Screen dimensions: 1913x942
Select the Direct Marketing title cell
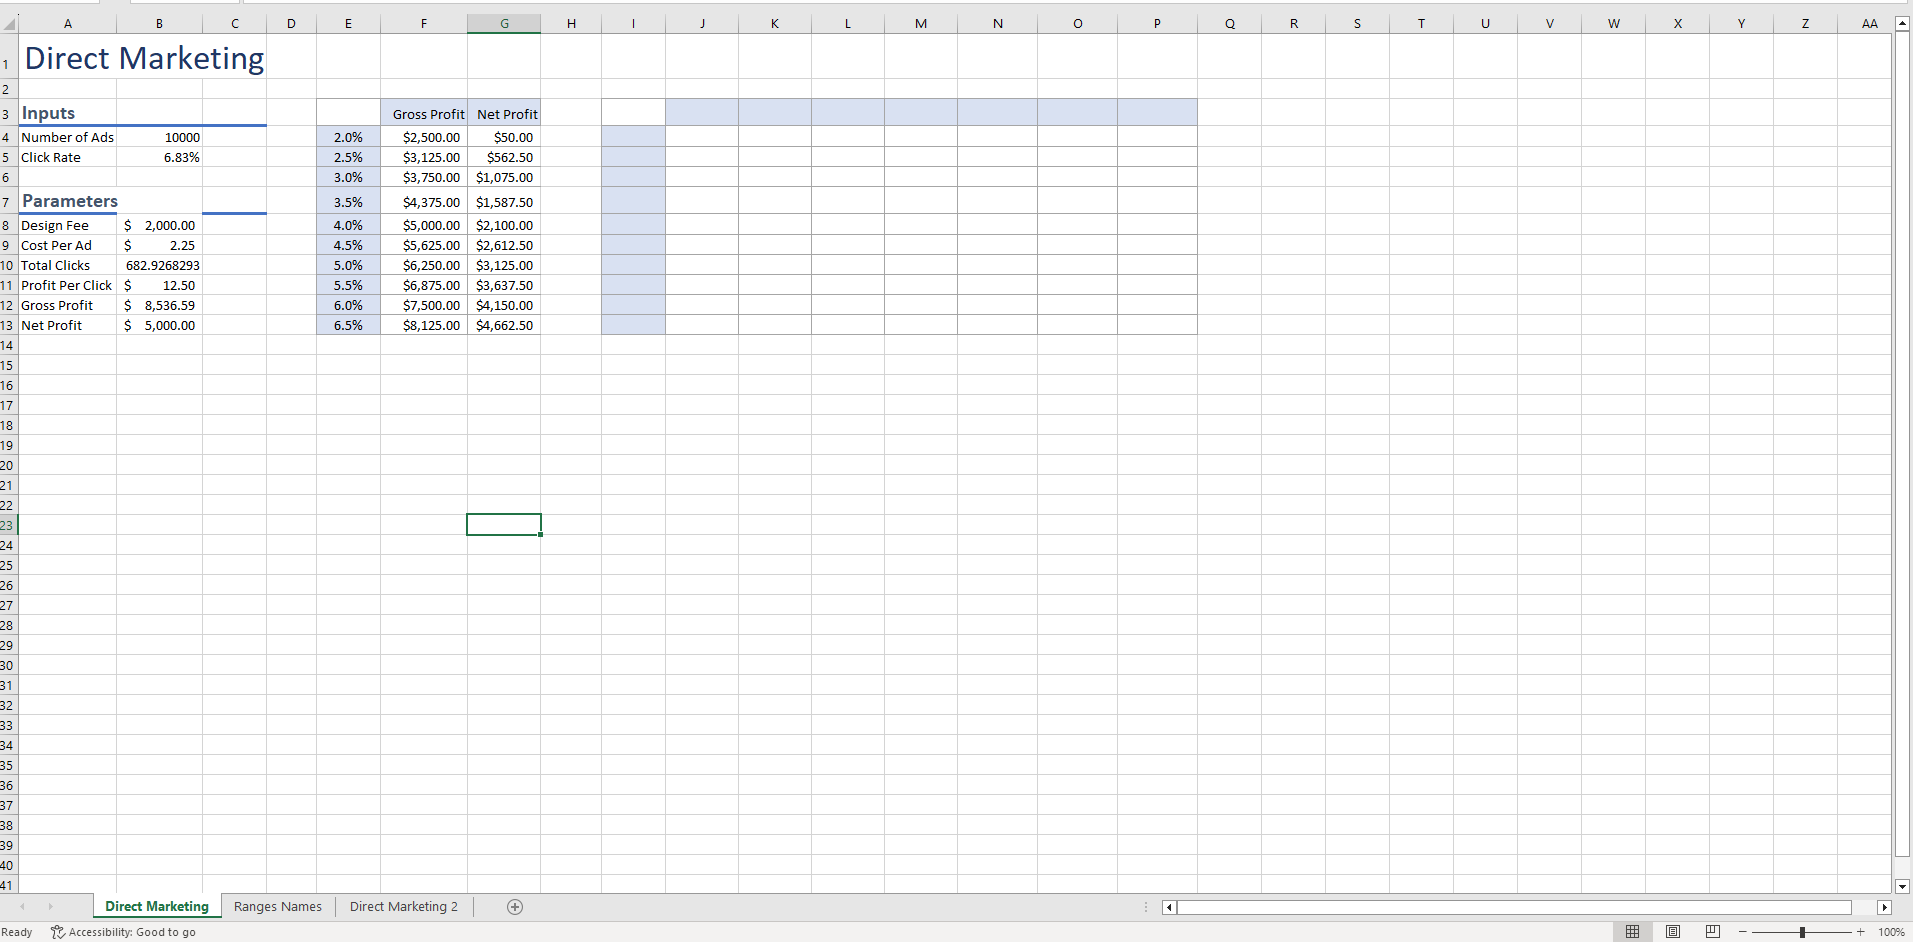(x=144, y=58)
